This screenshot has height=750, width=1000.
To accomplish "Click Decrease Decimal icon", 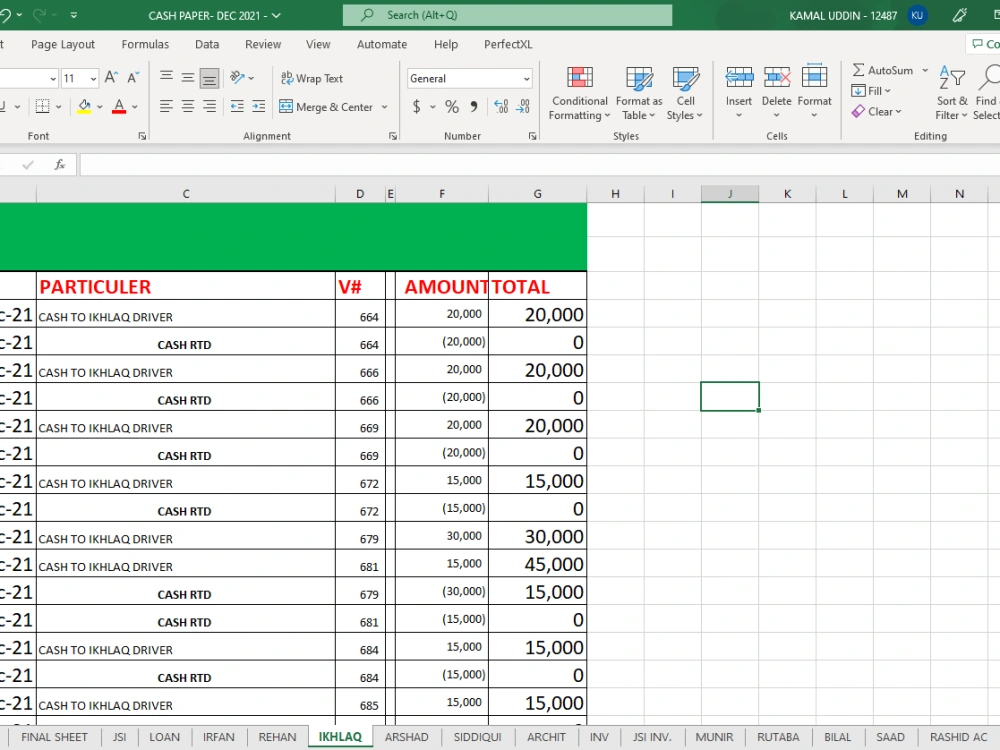I will click(523, 107).
